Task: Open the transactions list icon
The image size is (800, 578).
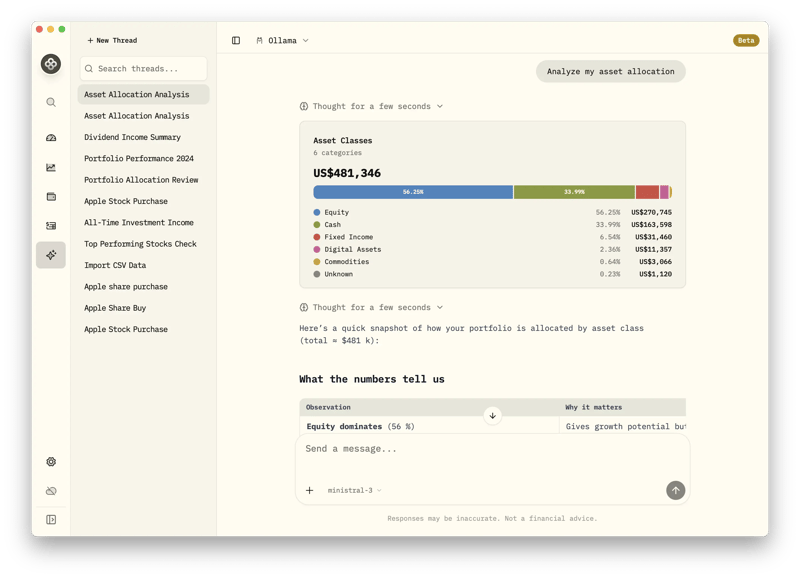Action: 50,224
